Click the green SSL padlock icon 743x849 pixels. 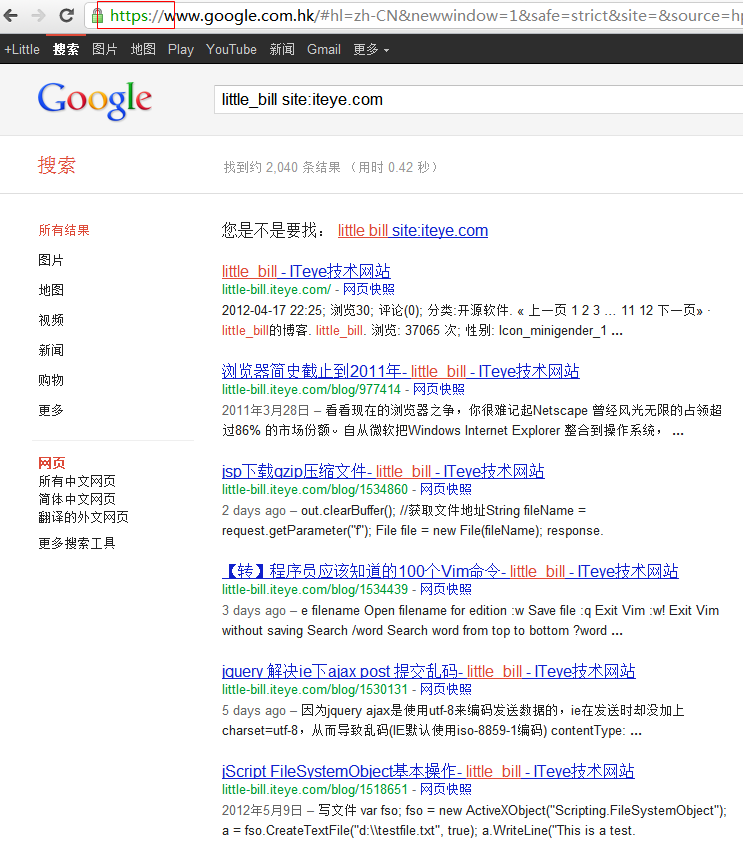coord(97,16)
